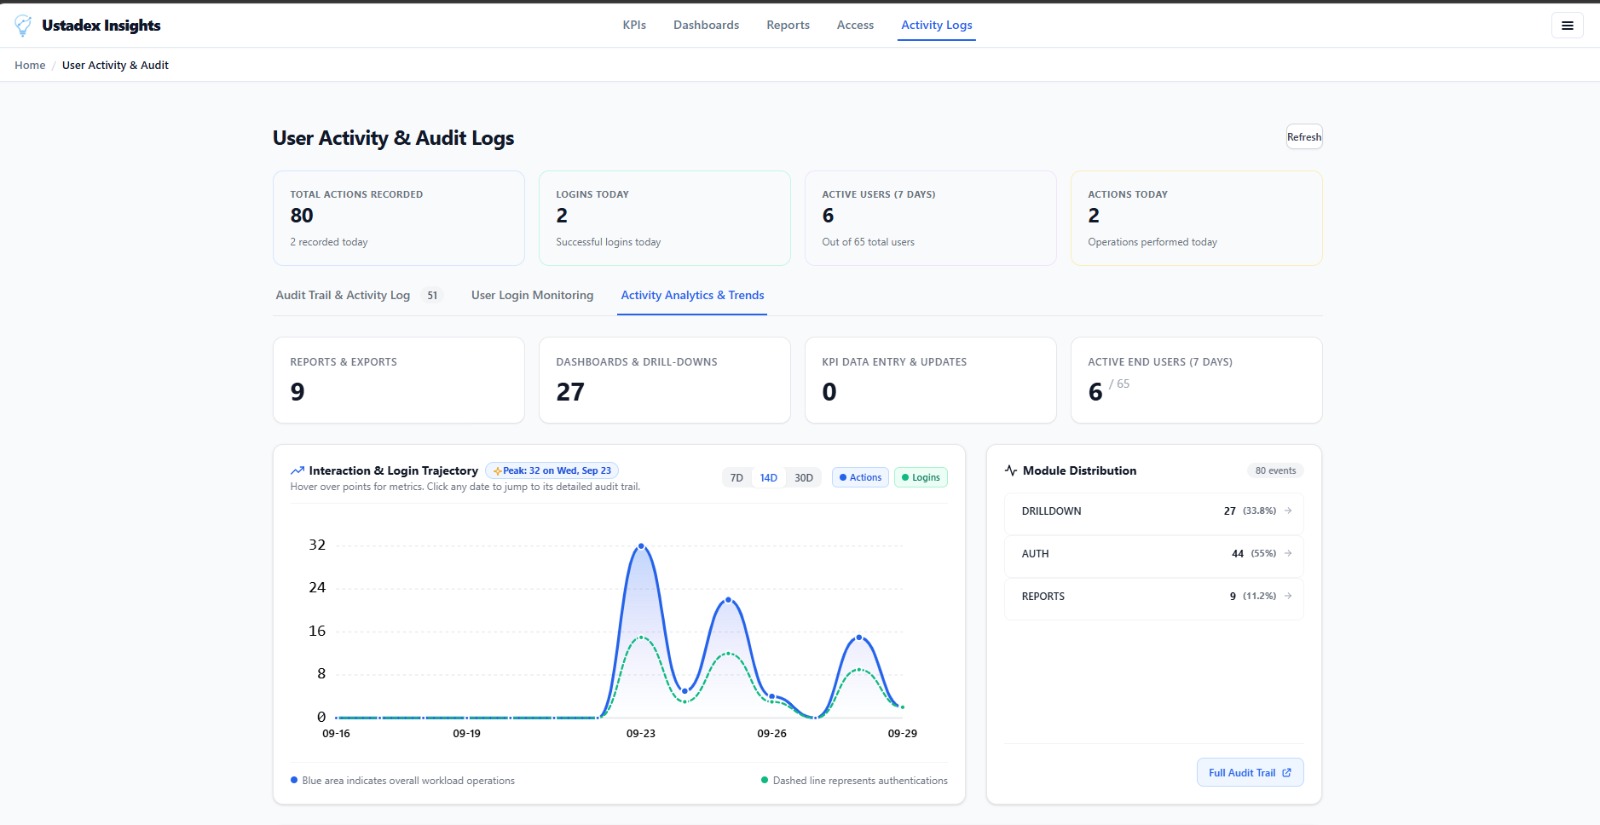Click the Peak: 32 on Wed, Sep 23 badge

click(552, 471)
